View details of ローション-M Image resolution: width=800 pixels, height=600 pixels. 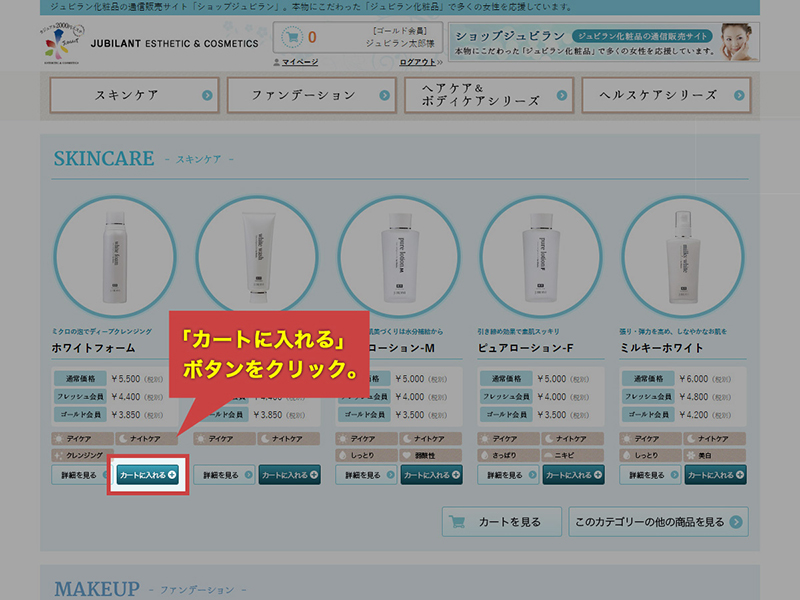click(366, 475)
